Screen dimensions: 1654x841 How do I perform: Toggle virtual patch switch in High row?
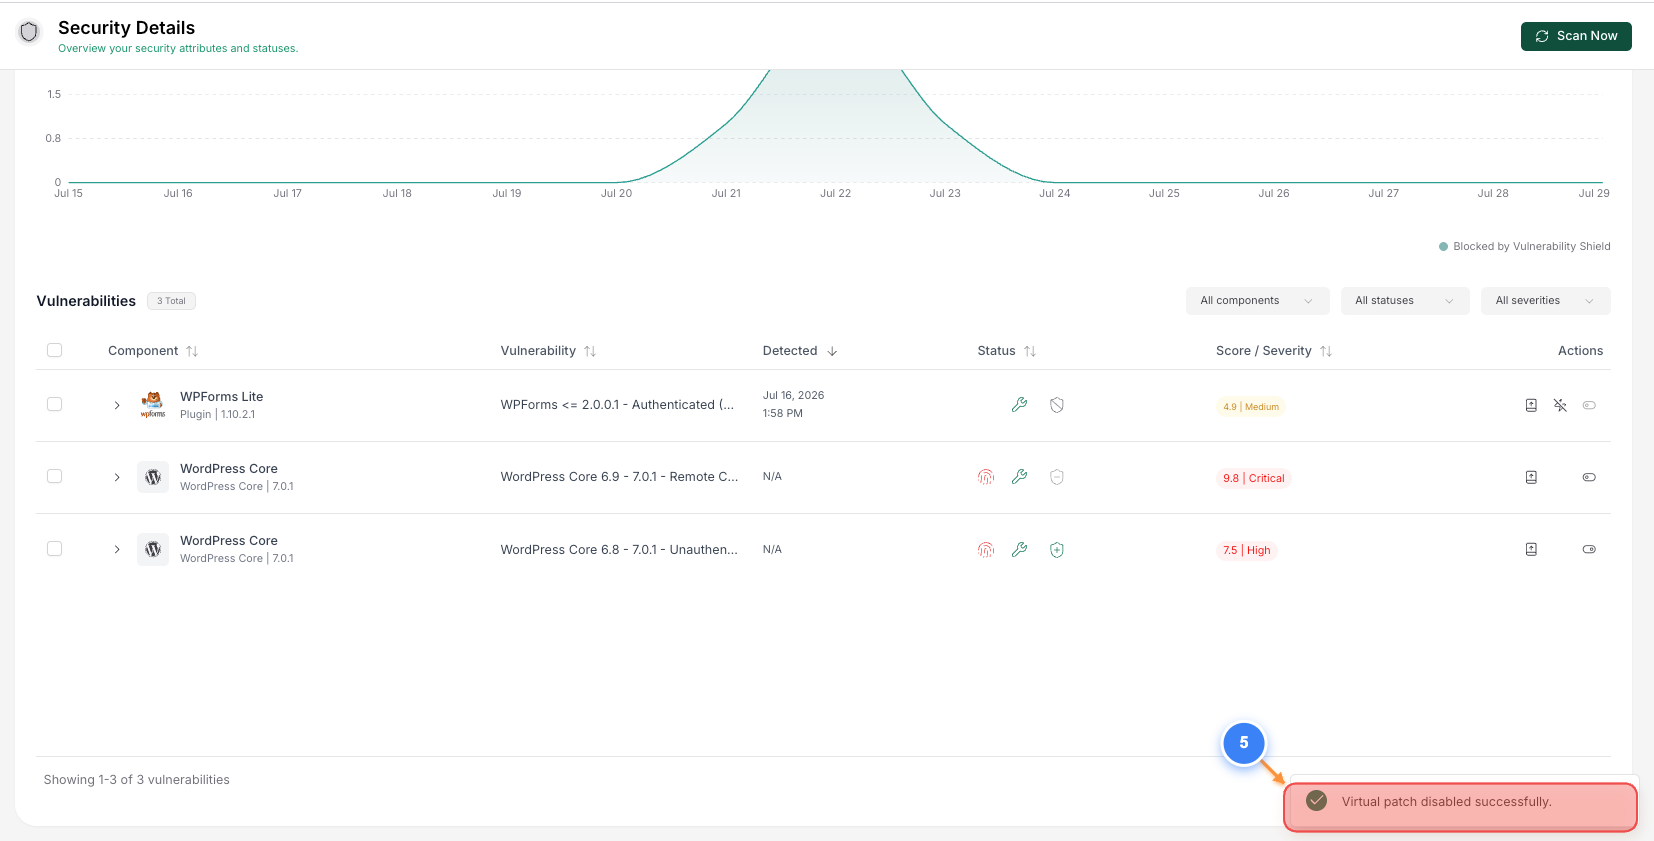[x=1589, y=549]
